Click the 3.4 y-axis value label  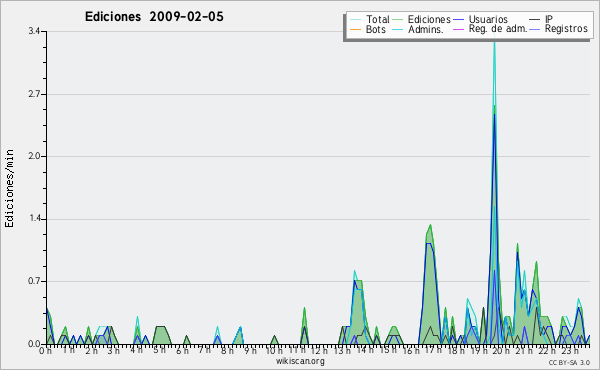point(34,31)
